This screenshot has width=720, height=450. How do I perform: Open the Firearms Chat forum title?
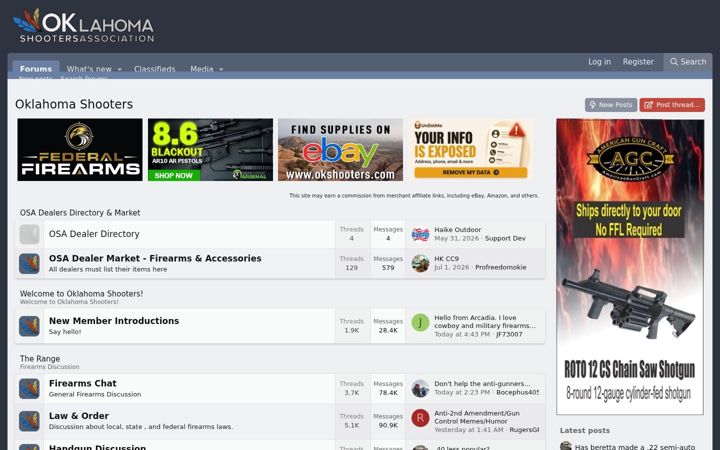[83, 383]
